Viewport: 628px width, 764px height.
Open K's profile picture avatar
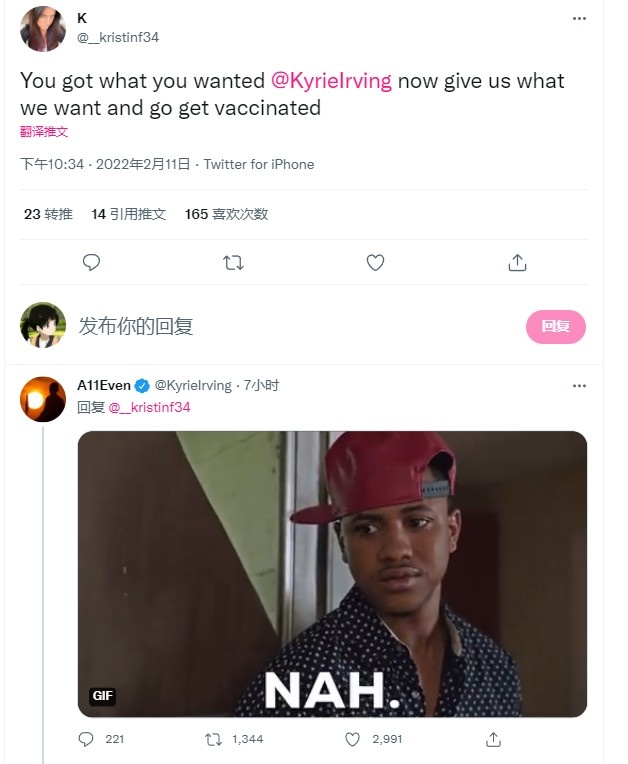pyautogui.click(x=43, y=28)
